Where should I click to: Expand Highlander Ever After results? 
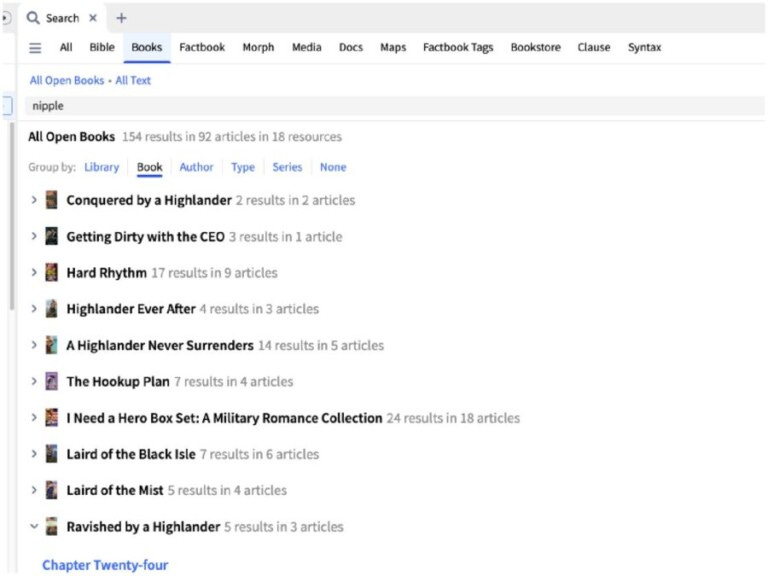click(34, 309)
